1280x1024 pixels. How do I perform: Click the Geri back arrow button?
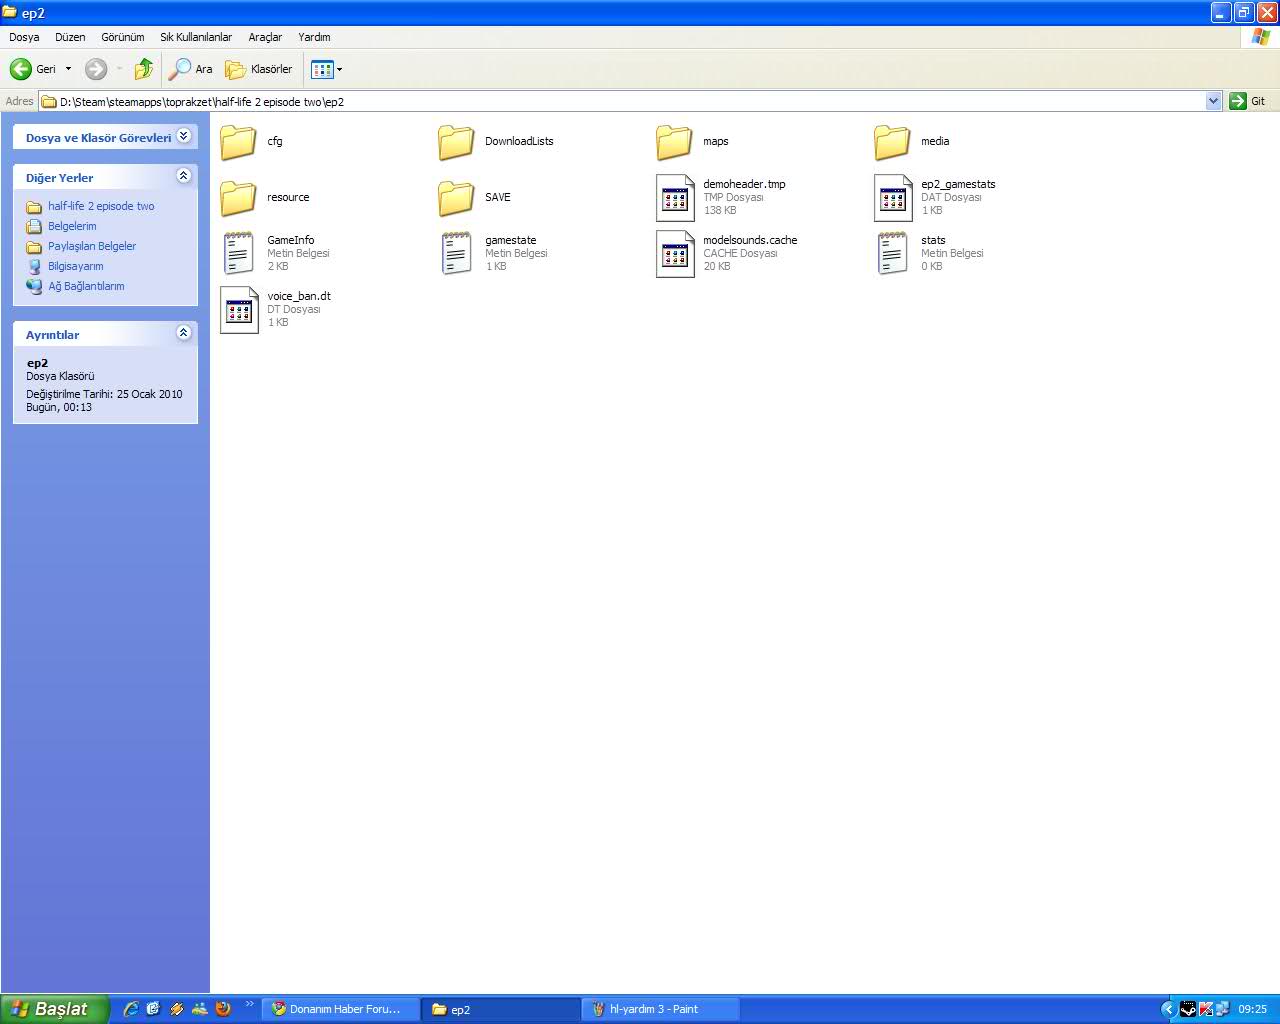point(33,69)
